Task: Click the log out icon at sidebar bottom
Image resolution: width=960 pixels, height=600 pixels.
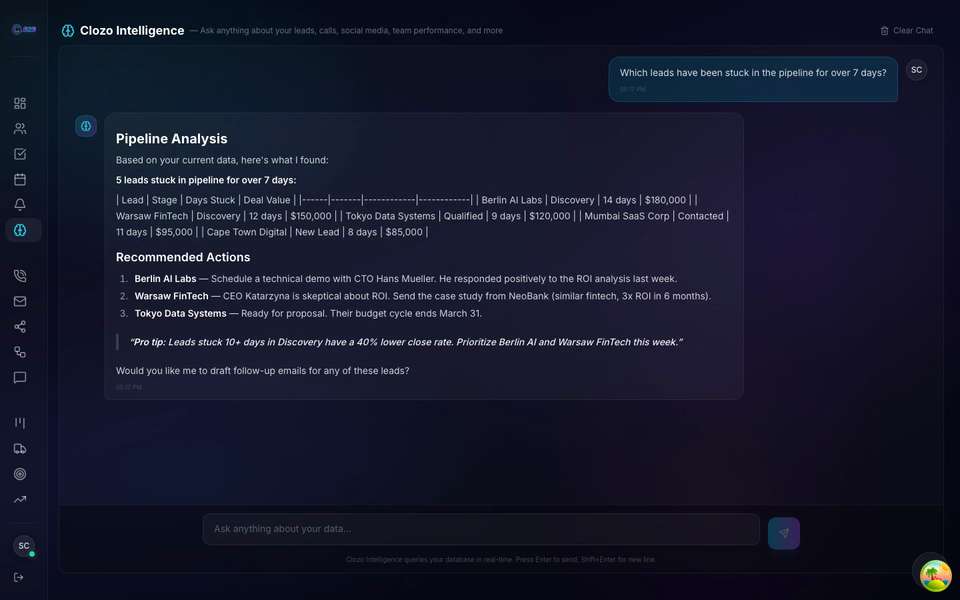Action: [x=19, y=577]
